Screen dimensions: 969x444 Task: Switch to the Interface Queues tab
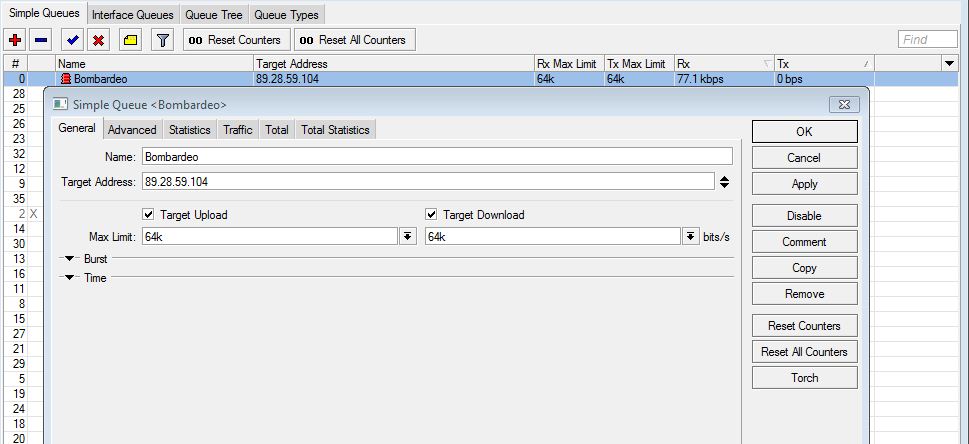pos(133,14)
